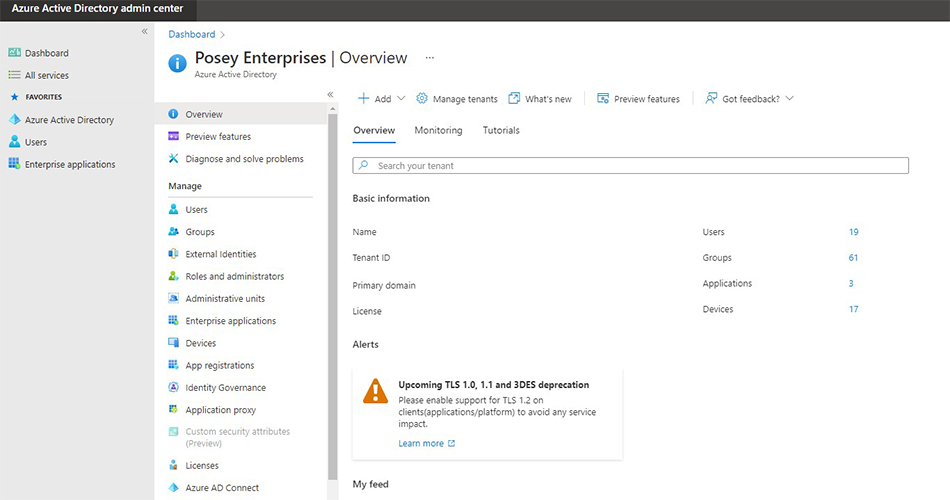Switch to the Overview tab

coord(374,130)
